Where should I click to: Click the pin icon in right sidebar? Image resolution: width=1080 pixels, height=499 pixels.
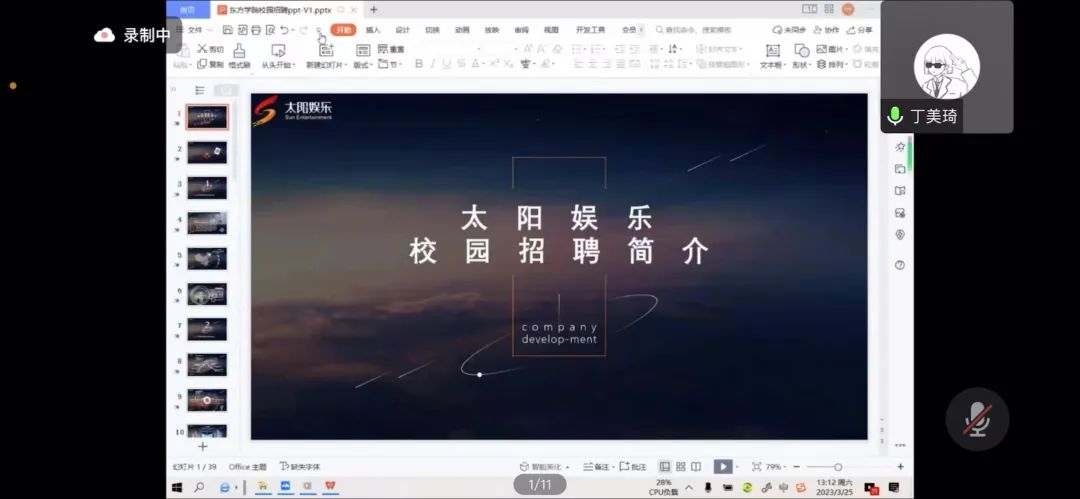click(x=900, y=147)
